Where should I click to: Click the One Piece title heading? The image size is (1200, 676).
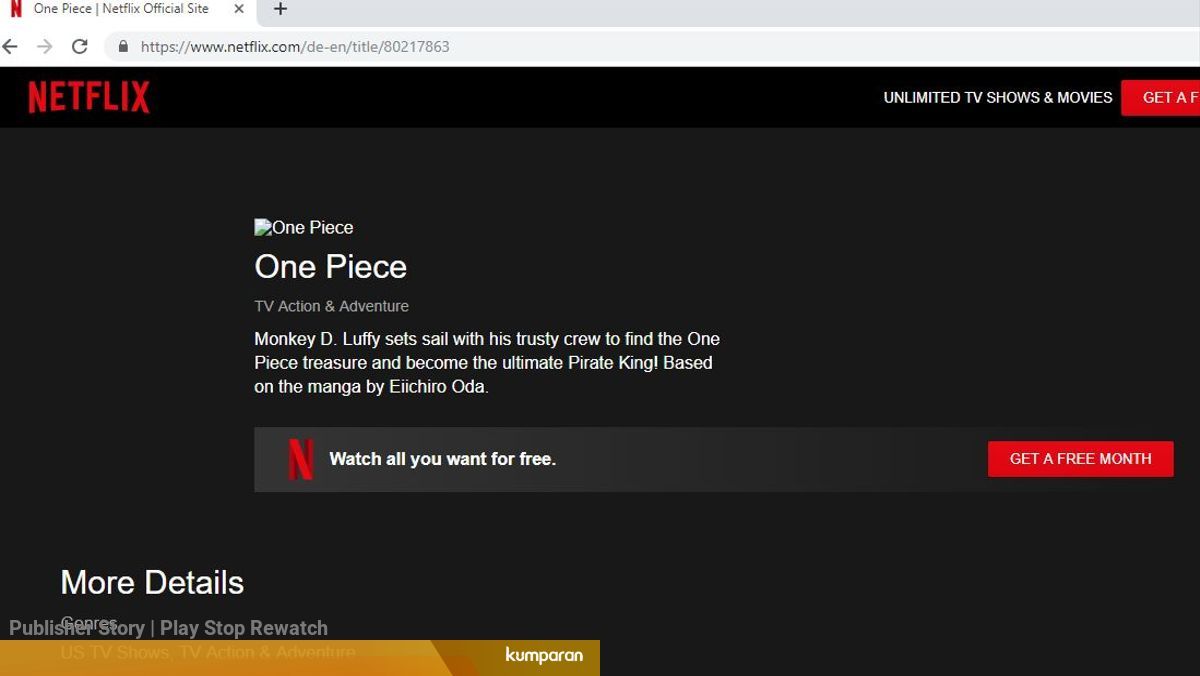pyautogui.click(x=330, y=266)
